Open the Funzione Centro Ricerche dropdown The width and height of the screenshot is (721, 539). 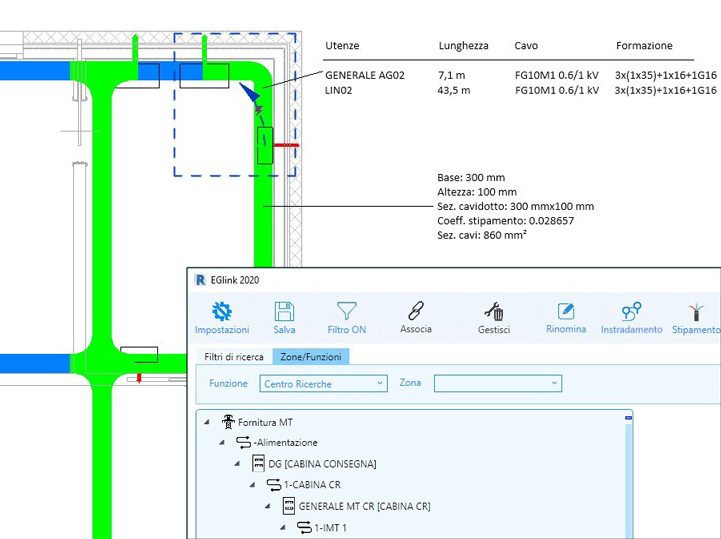pos(323,384)
